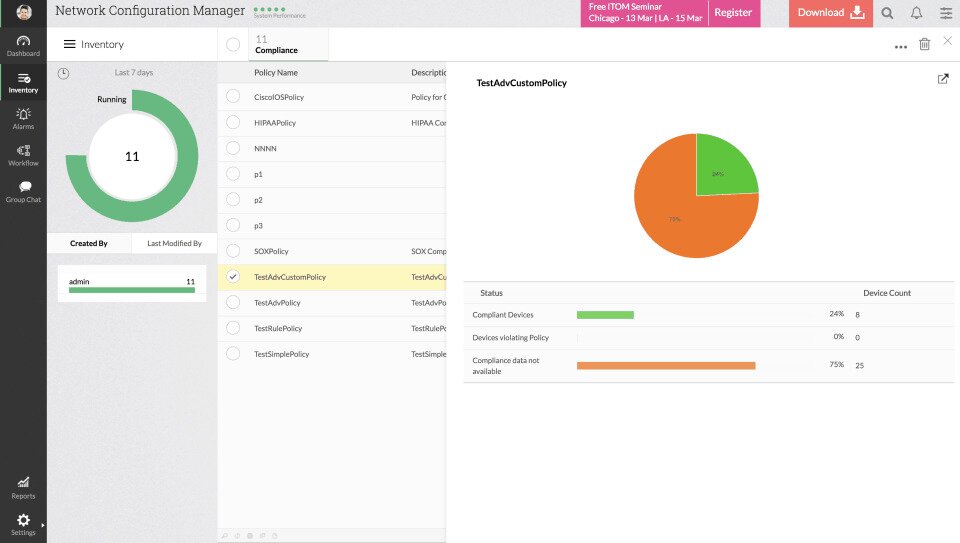This screenshot has height=543, width=960.
Task: Select the CiscoIOSPolicy row checkbox
Action: click(233, 97)
